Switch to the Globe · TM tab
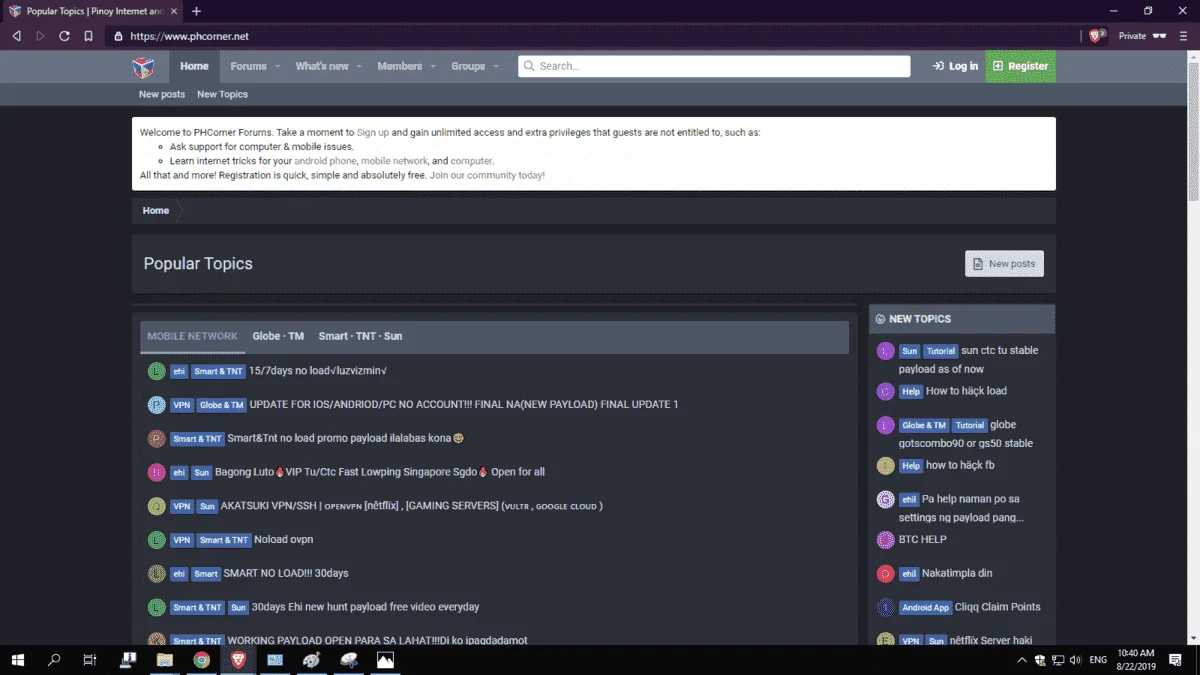This screenshot has width=1200, height=675. coord(278,336)
